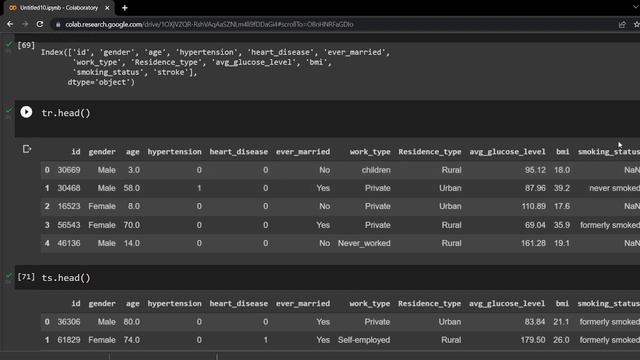Click the site lock icon in address bar
640x360 pixels.
point(58,24)
